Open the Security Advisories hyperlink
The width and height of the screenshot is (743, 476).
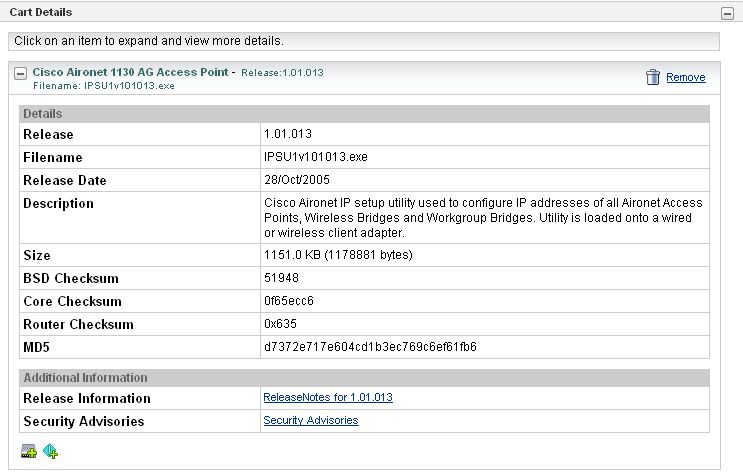[310, 420]
